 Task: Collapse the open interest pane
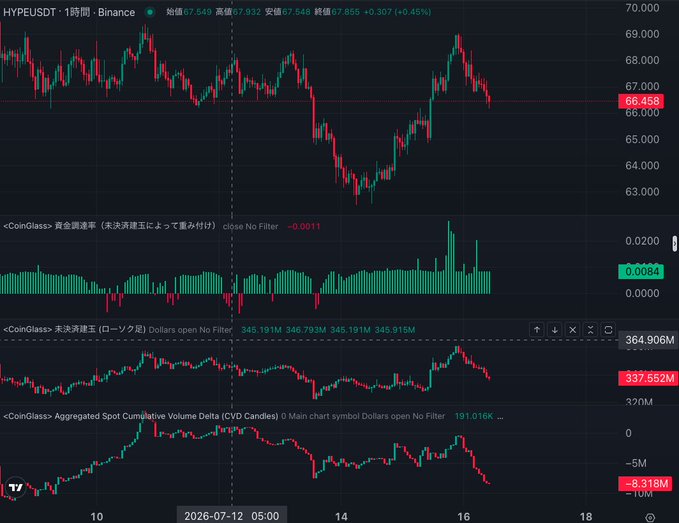pyautogui.click(x=590, y=330)
